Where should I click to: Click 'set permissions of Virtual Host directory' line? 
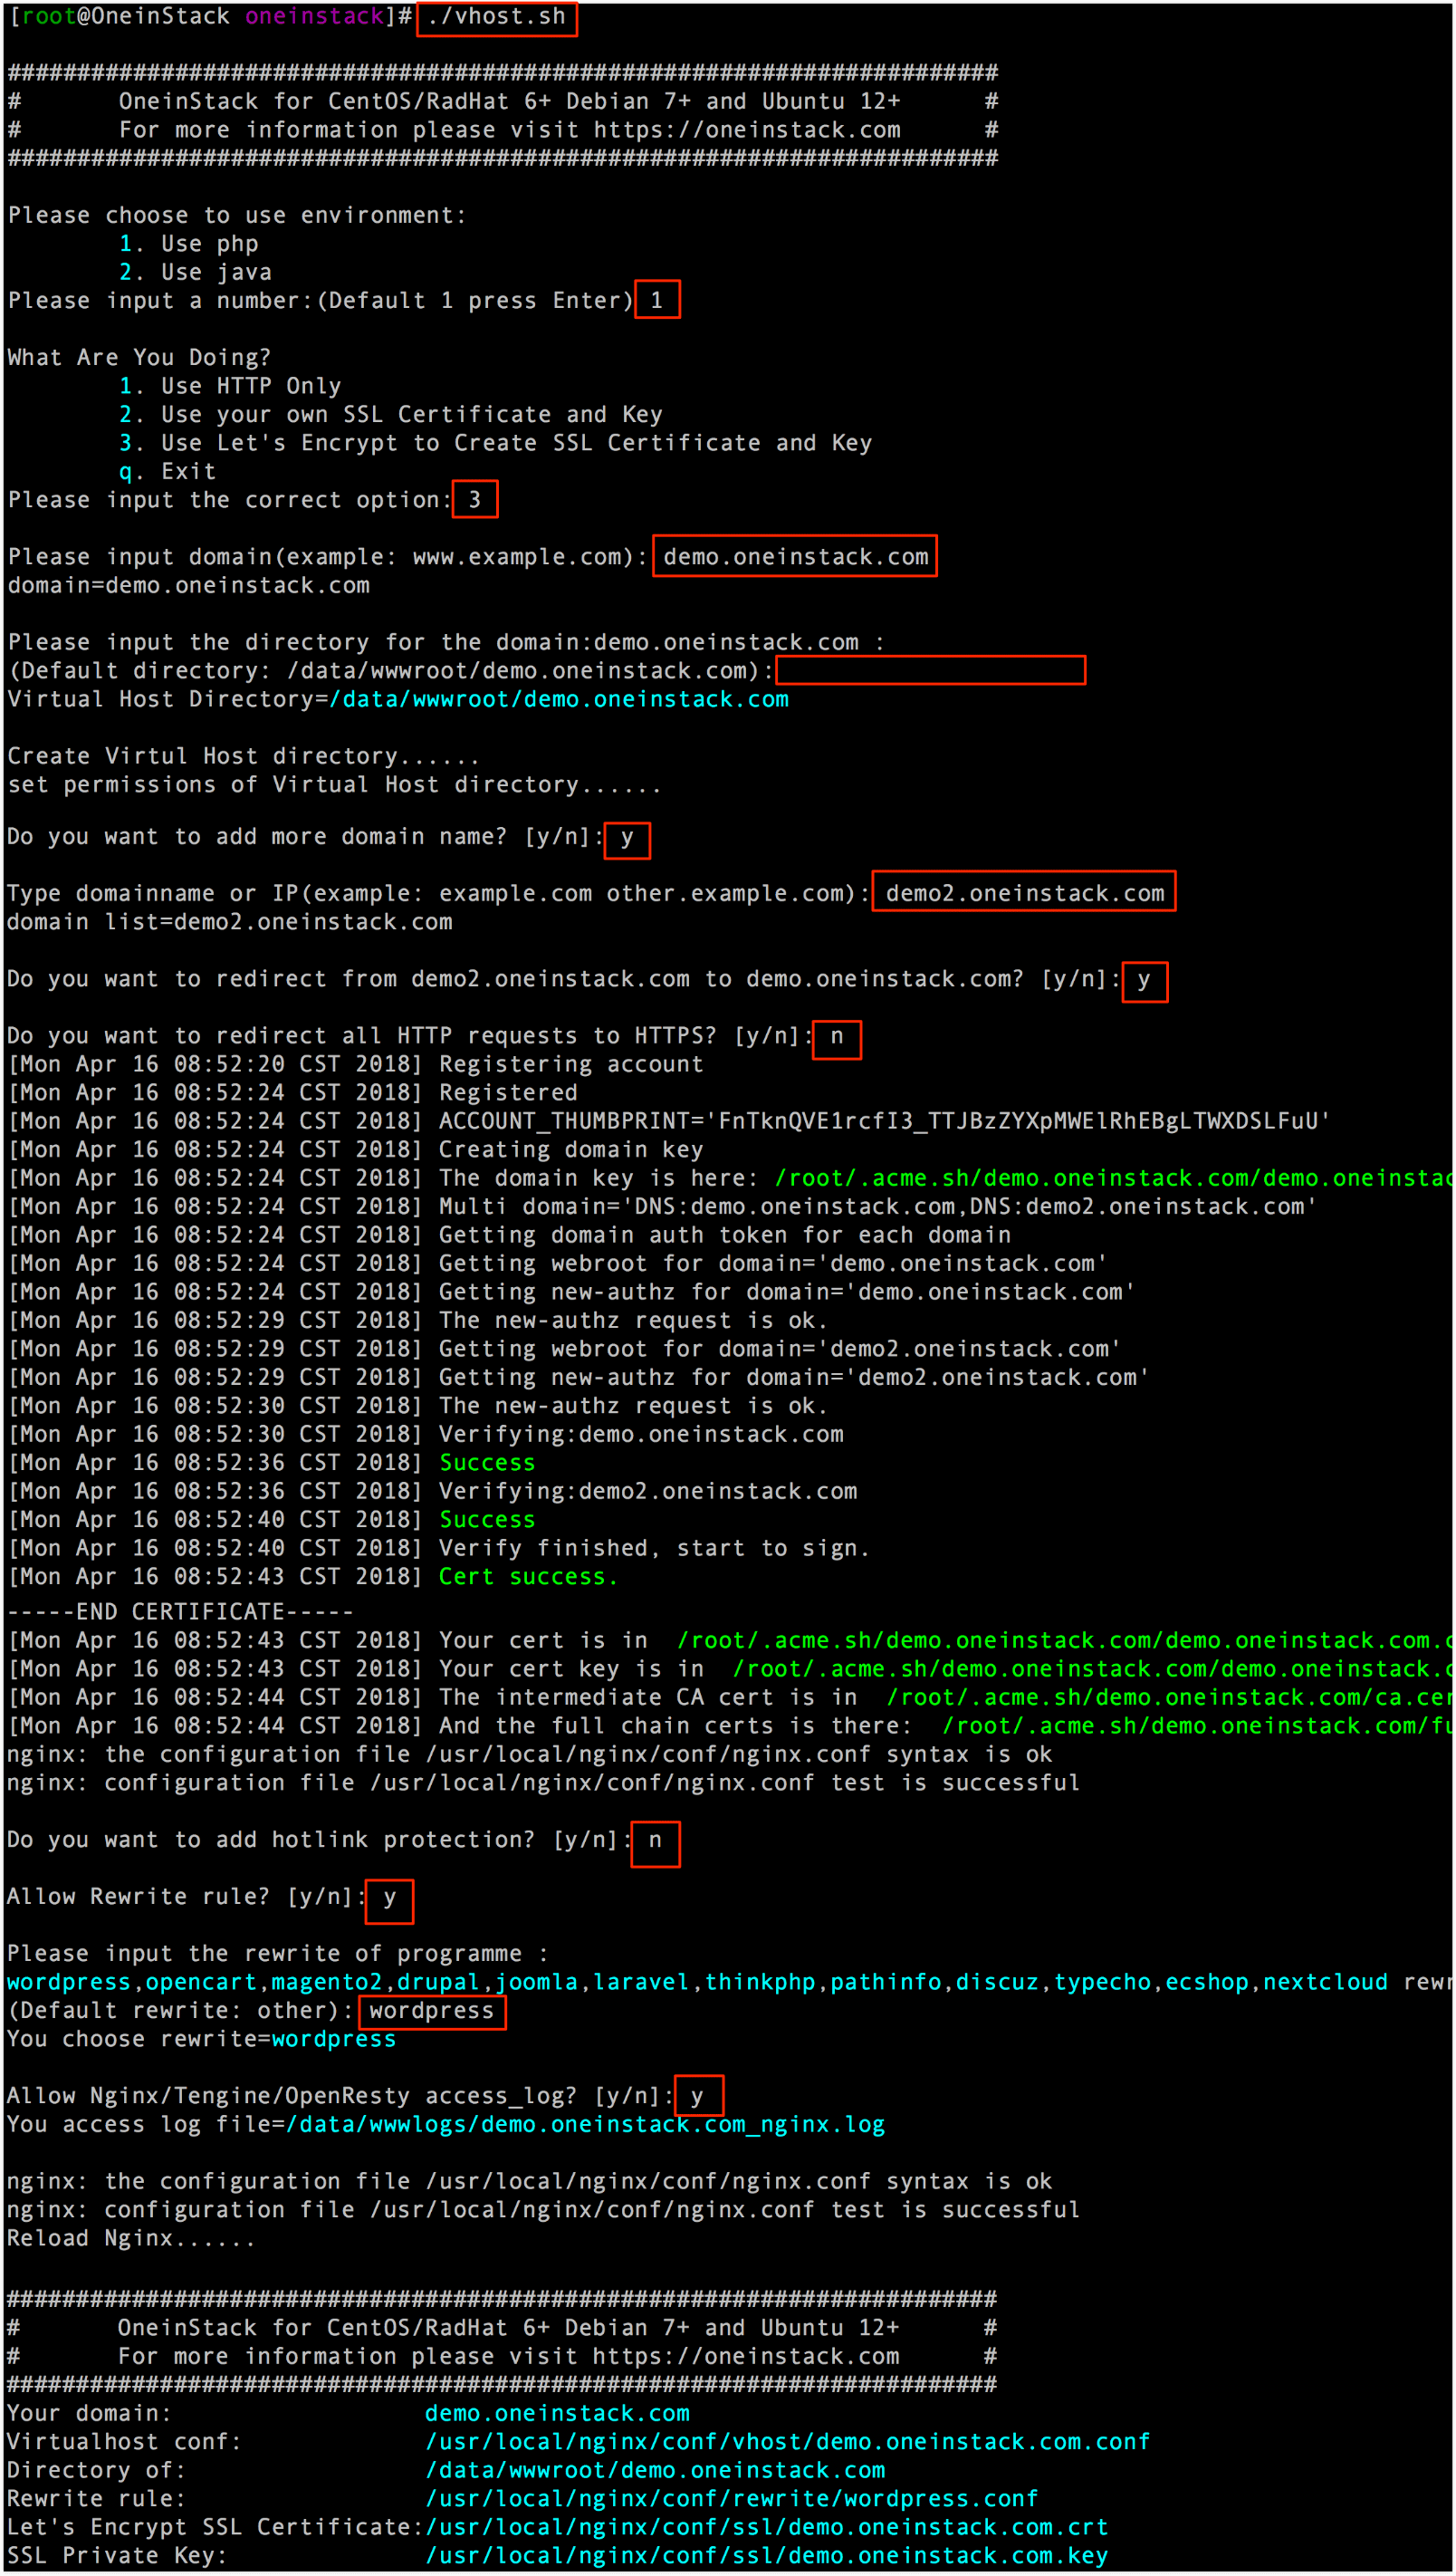[335, 785]
